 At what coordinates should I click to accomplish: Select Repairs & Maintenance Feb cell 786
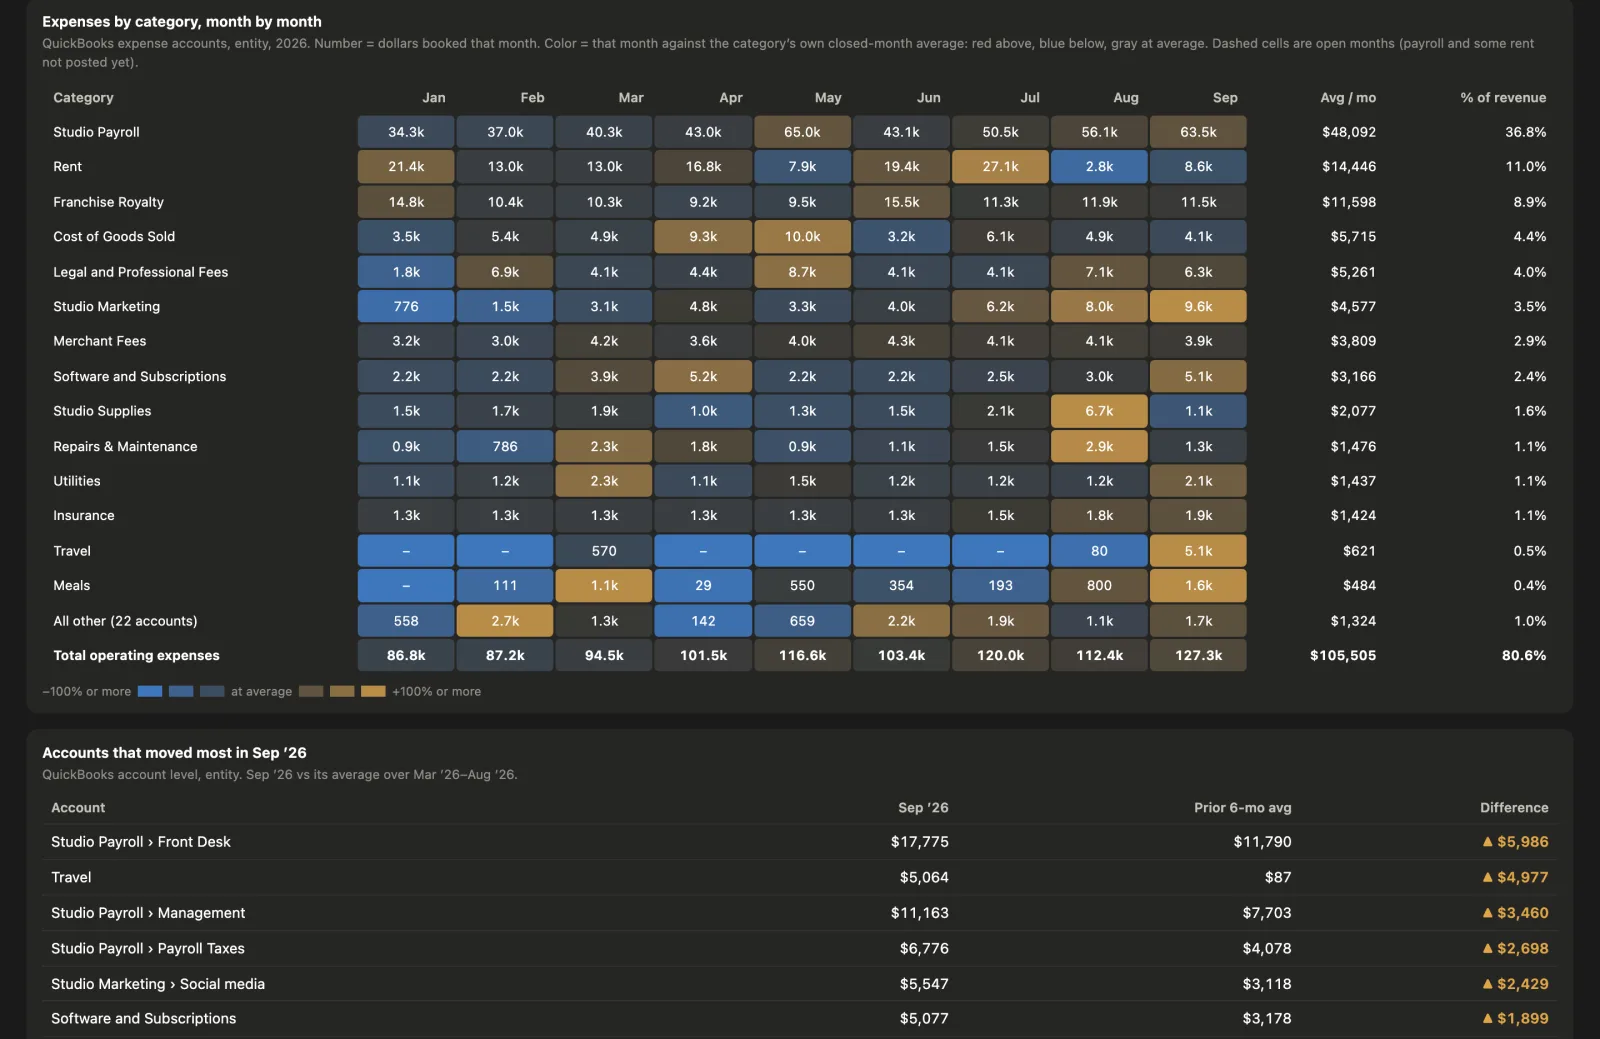point(505,446)
